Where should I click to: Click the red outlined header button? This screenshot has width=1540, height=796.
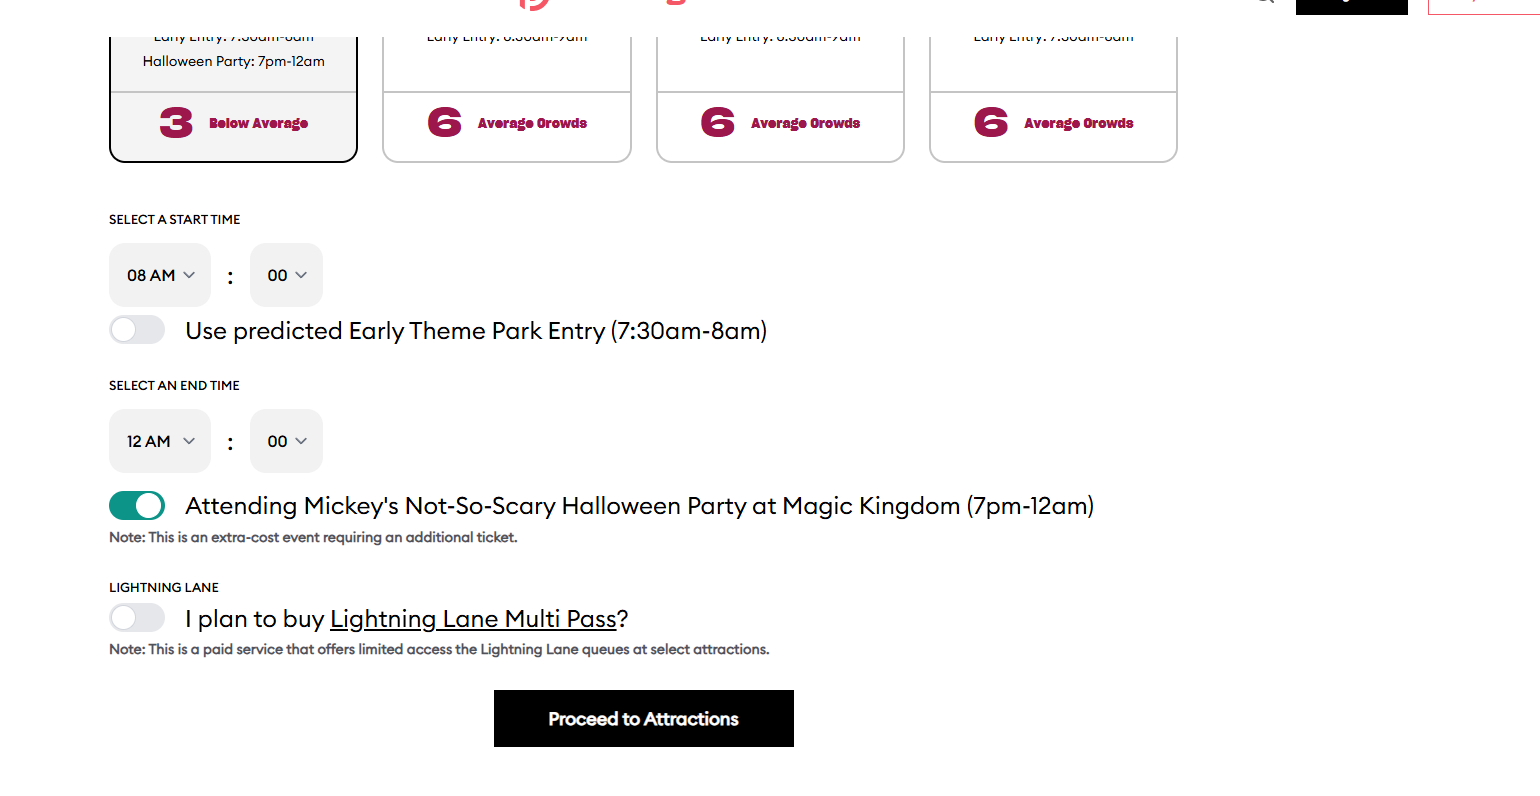pos(1484,7)
